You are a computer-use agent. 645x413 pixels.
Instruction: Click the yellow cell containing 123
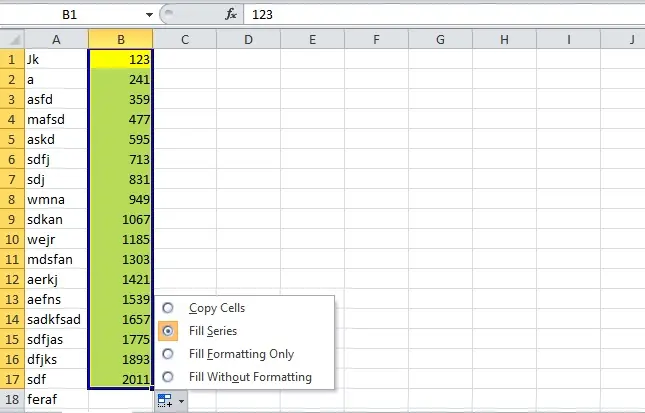point(121,59)
